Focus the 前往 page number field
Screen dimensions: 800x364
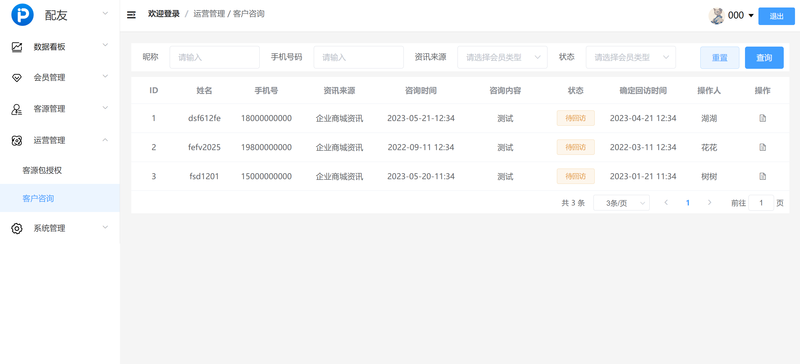point(761,203)
